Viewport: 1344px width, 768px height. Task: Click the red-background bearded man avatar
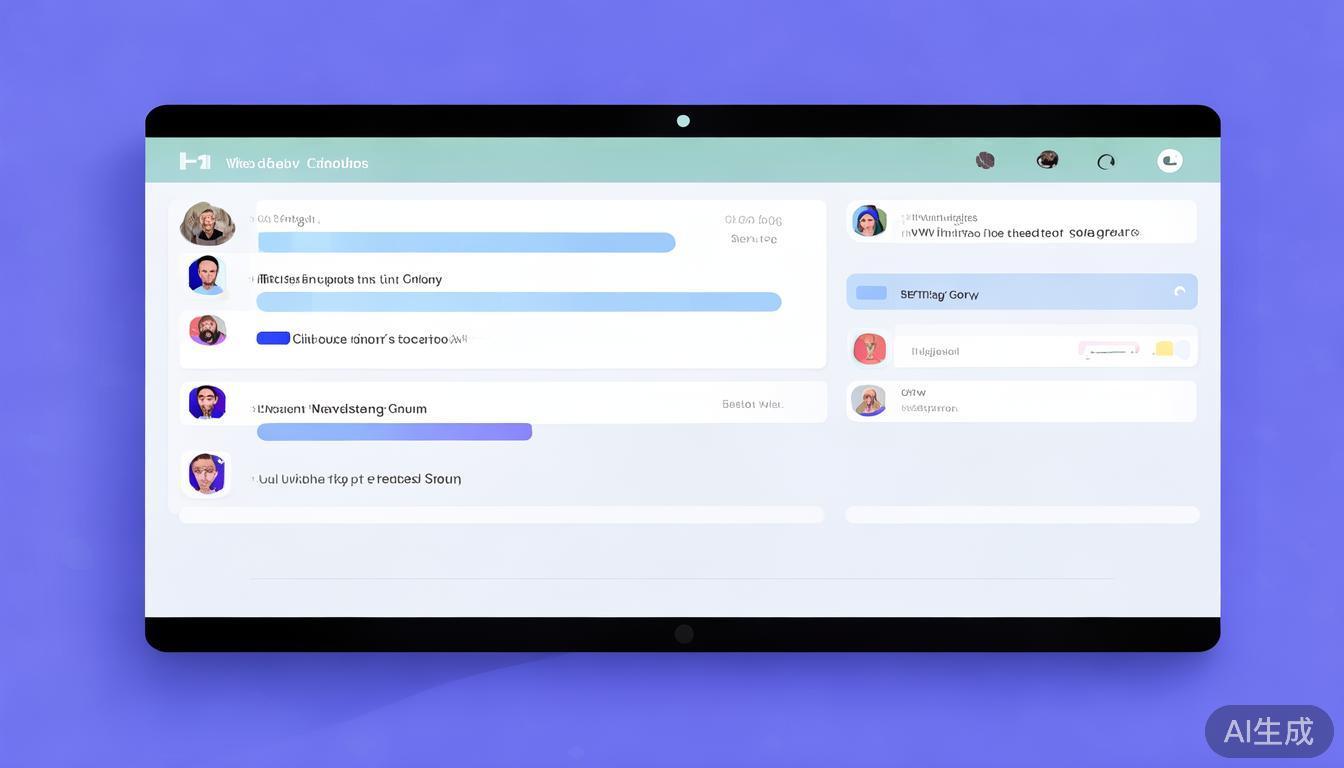[x=208, y=330]
